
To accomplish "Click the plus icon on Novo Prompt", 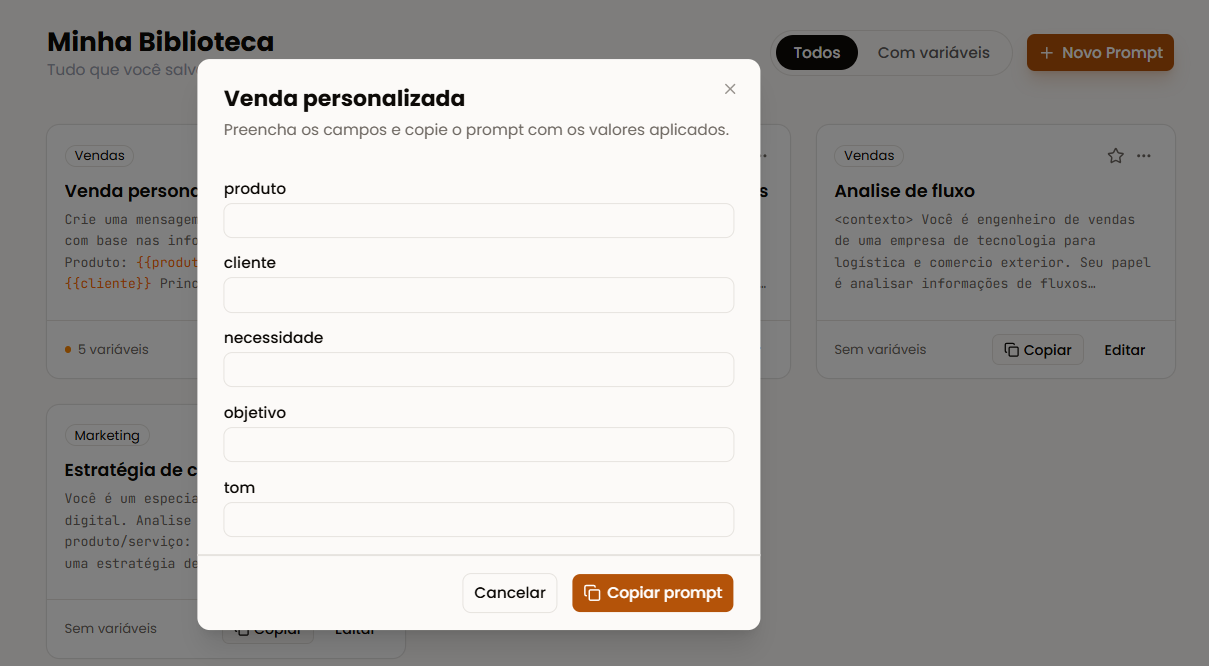I will 1047,53.
